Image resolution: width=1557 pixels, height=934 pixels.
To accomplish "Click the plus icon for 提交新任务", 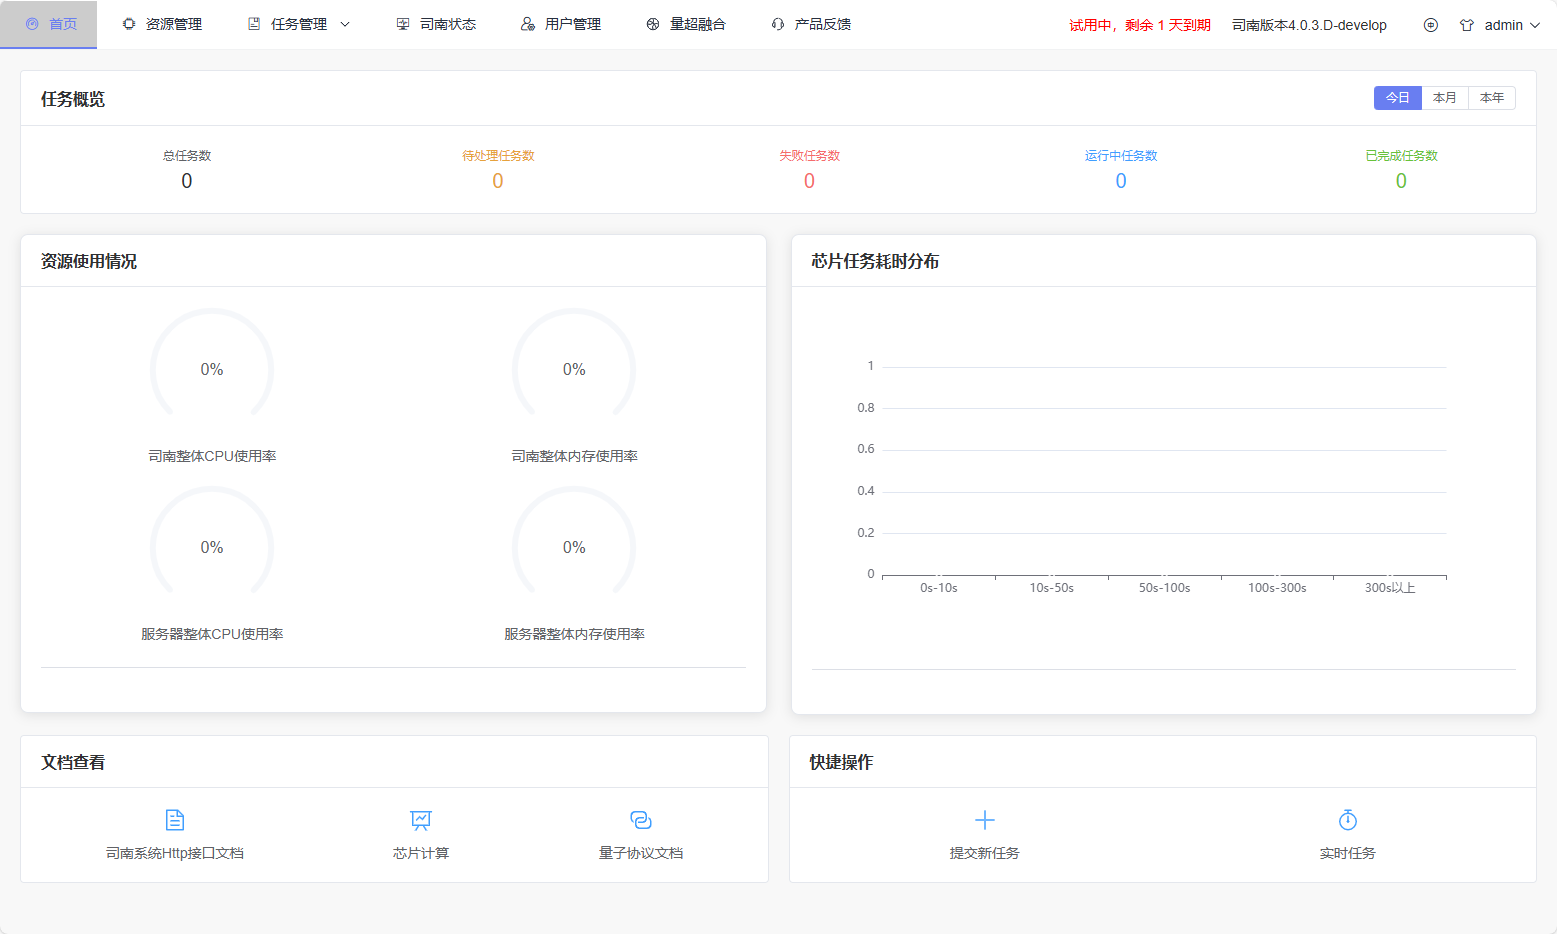I will pos(984,820).
